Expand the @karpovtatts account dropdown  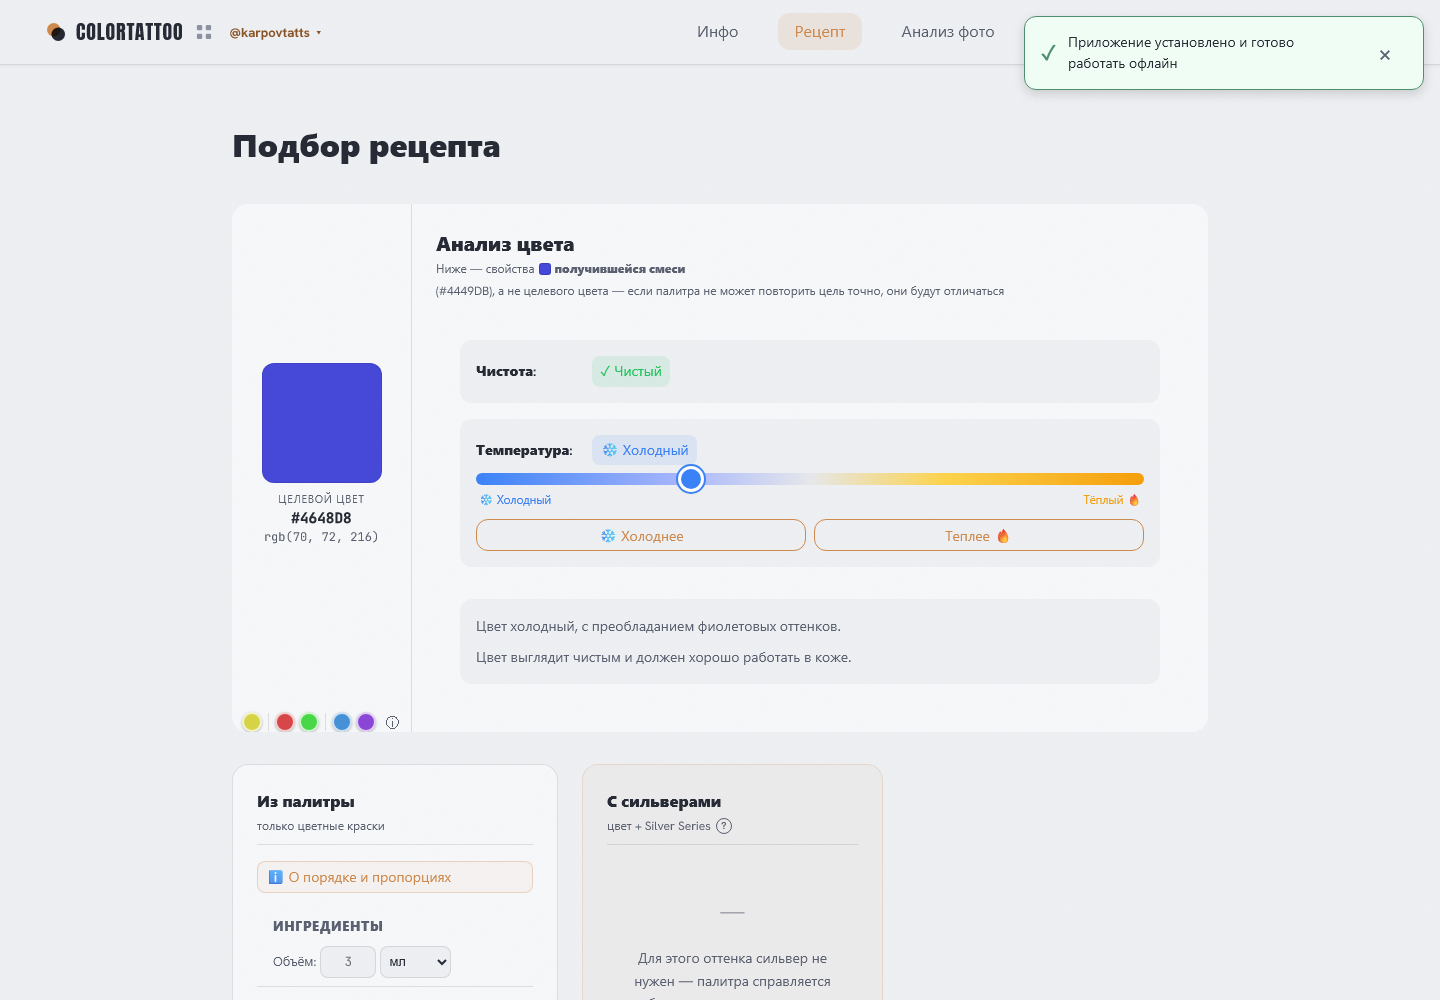point(276,32)
